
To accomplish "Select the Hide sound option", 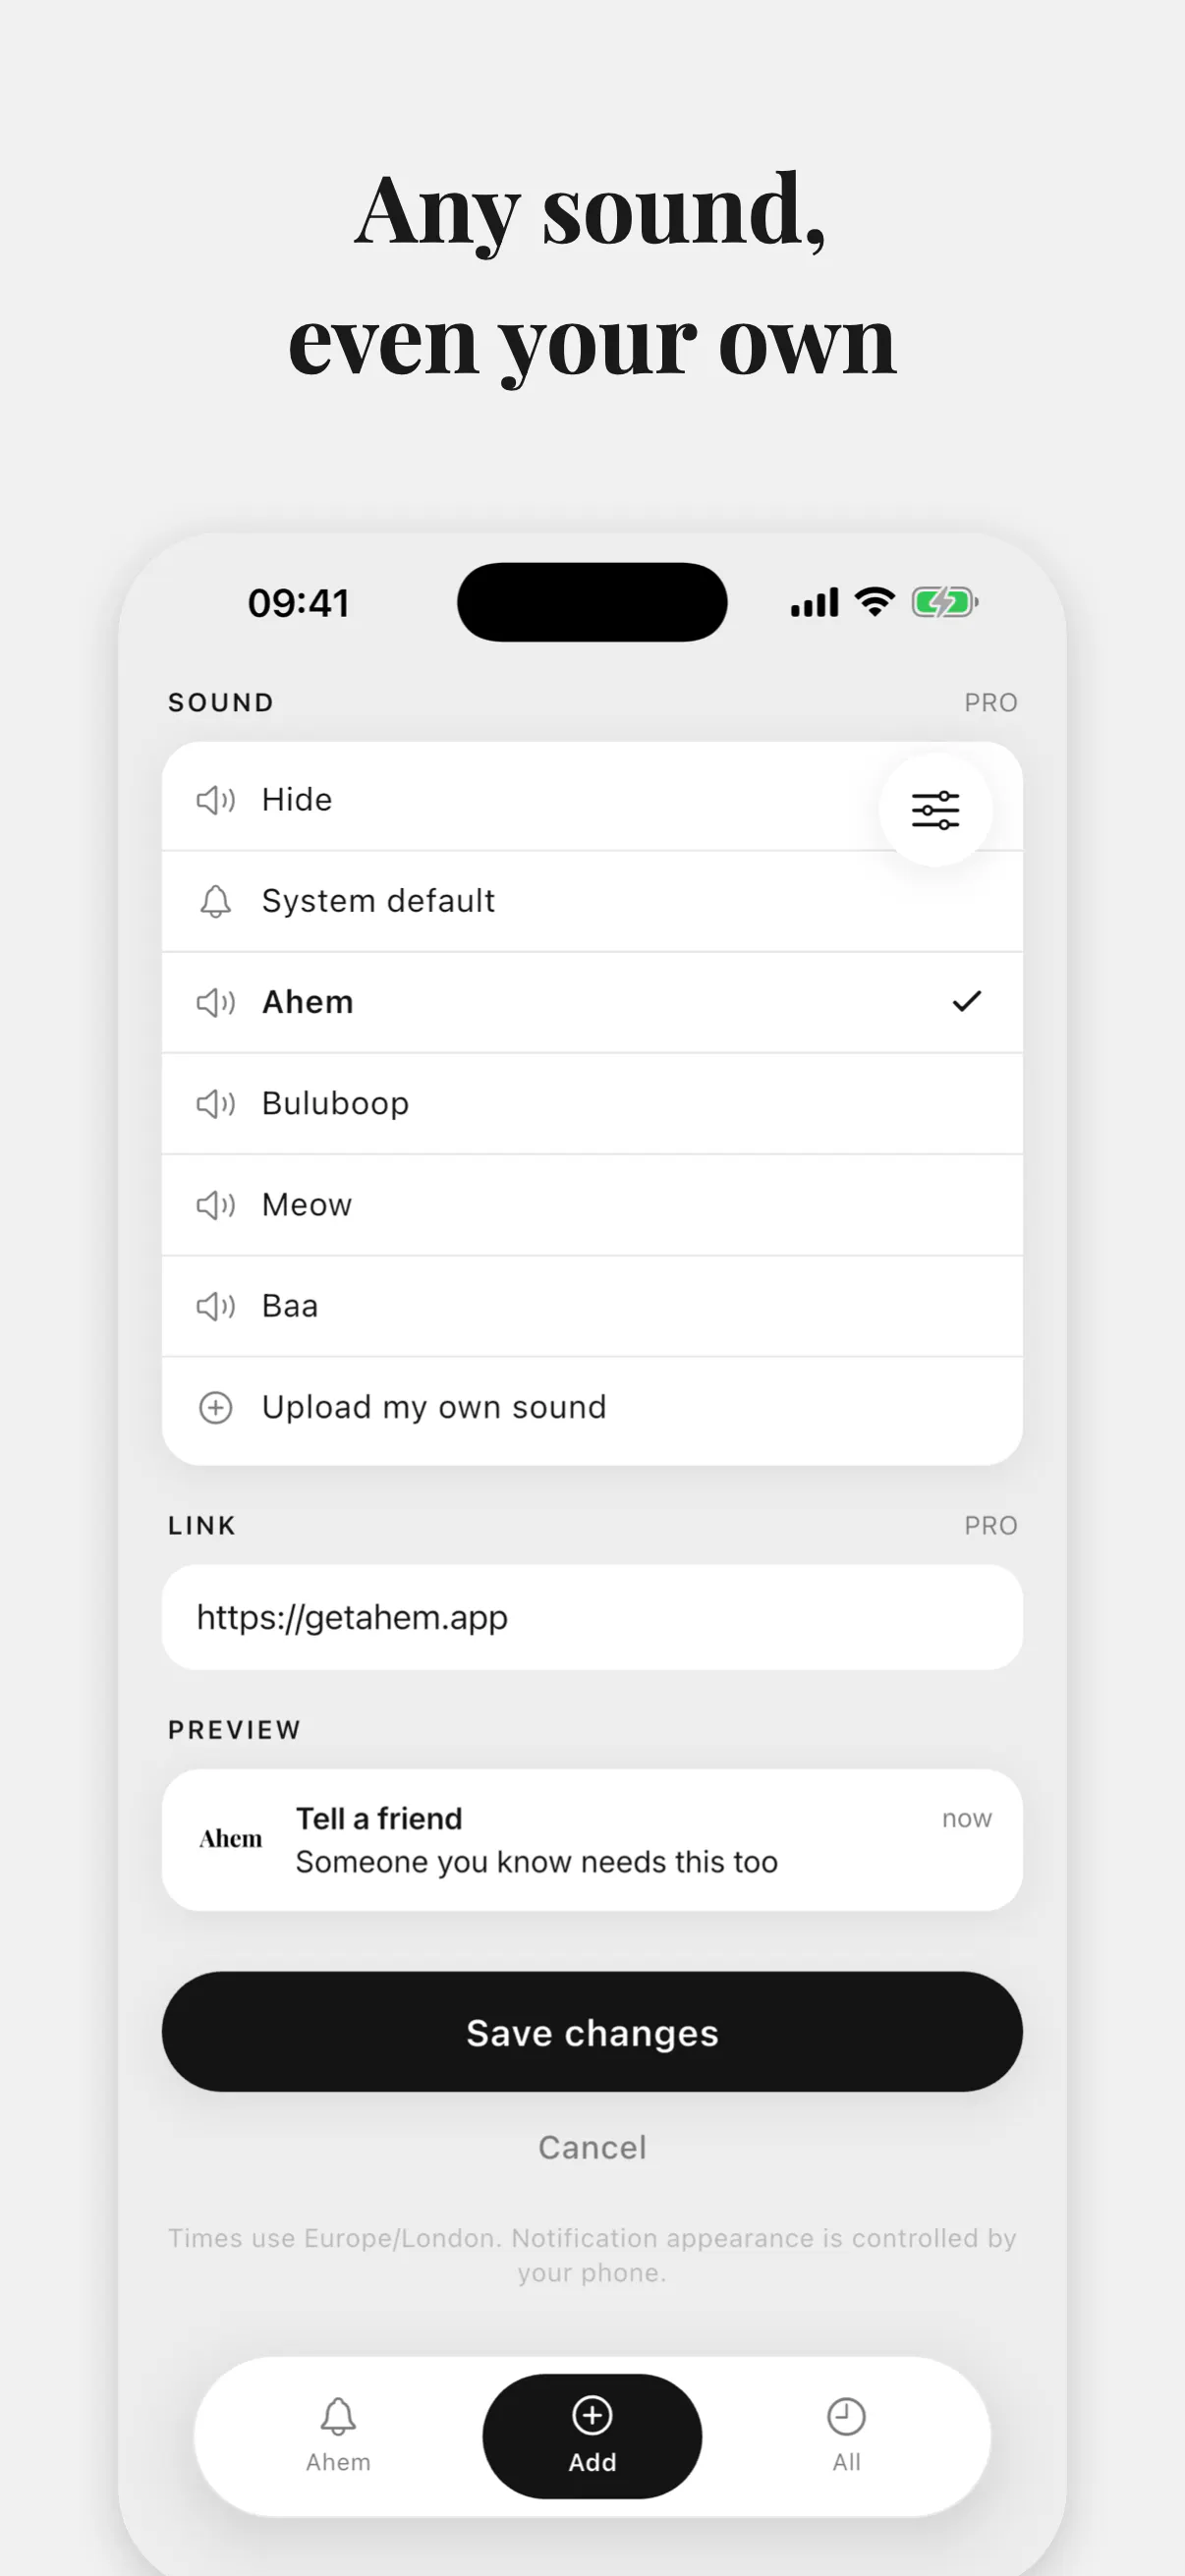I will 592,799.
